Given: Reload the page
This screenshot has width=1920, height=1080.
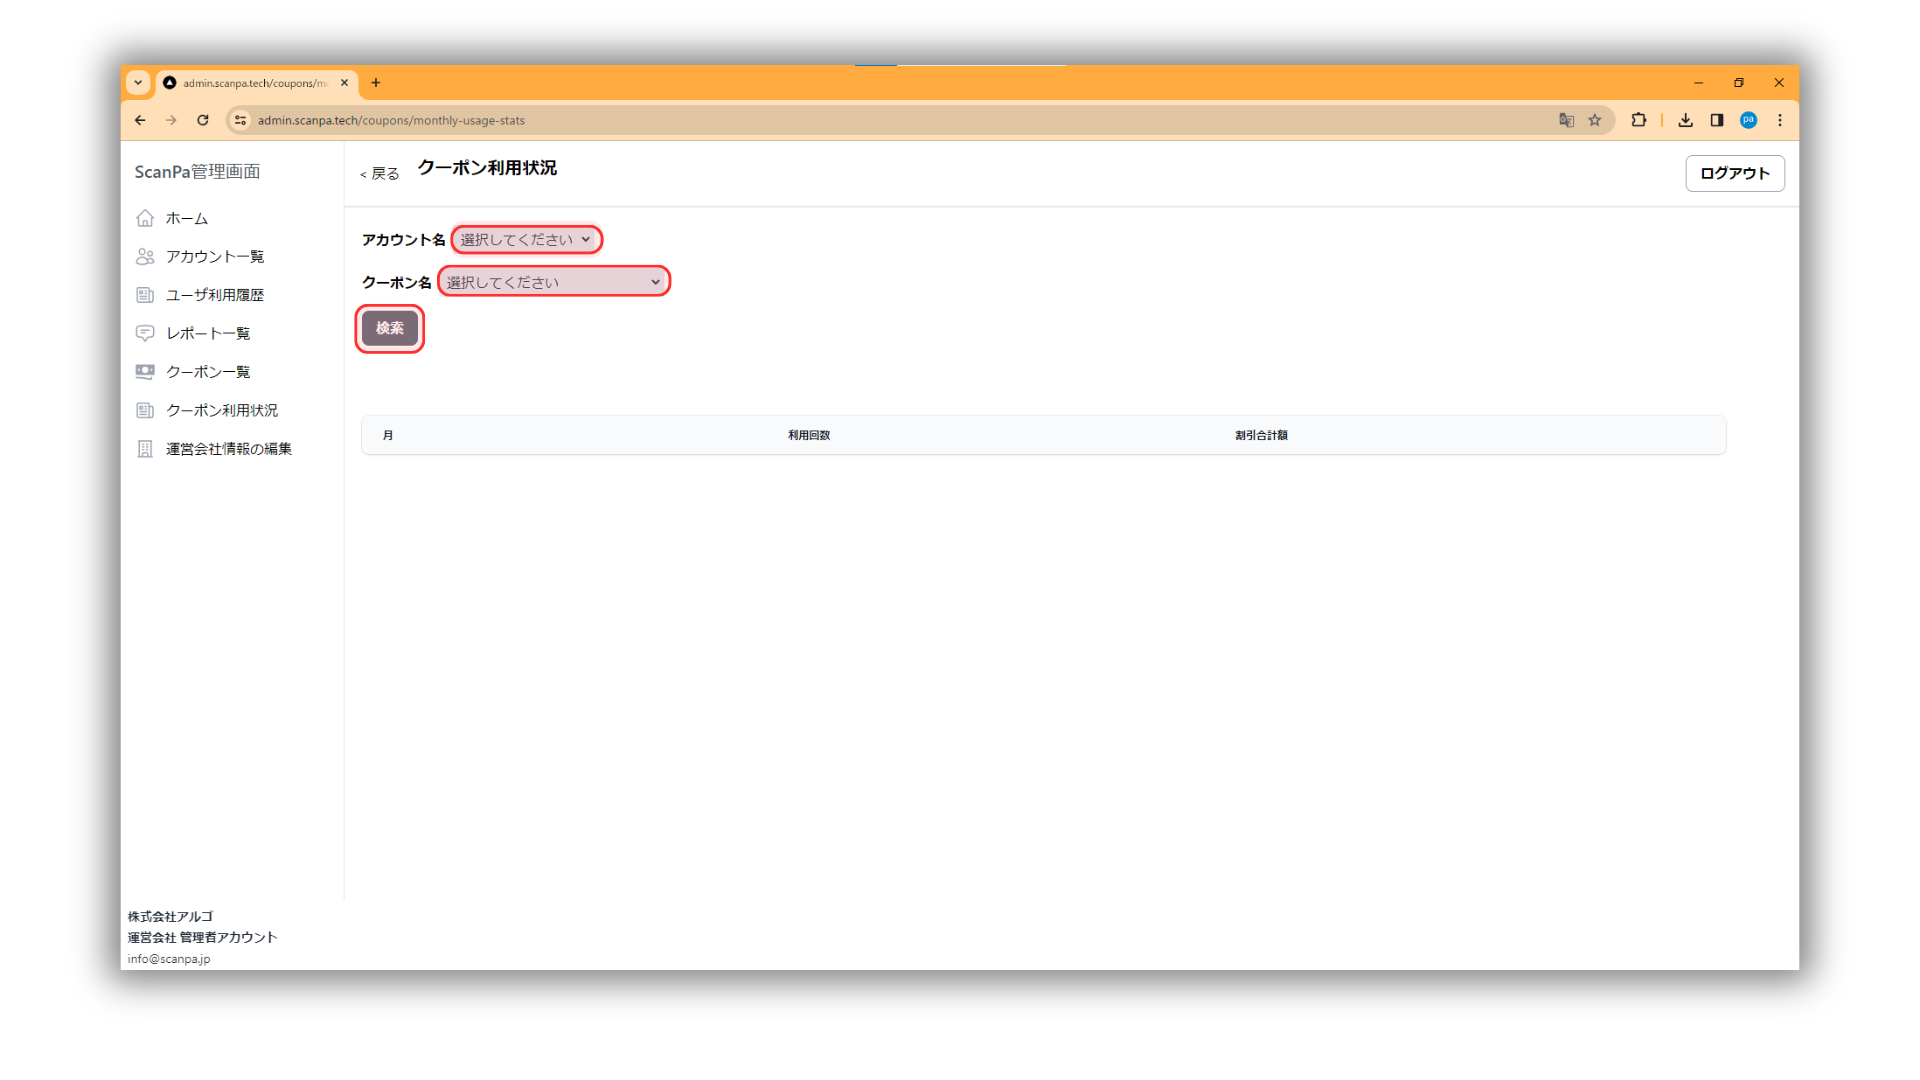Looking at the screenshot, I should (x=203, y=120).
